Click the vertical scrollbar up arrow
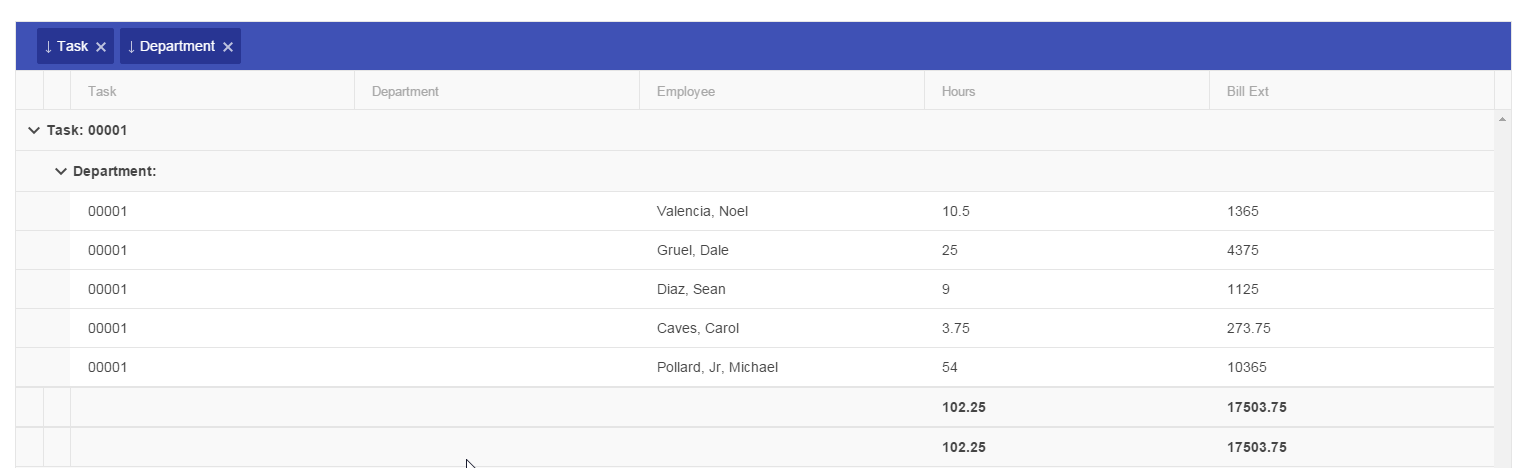The width and height of the screenshot is (1528, 468). click(1502, 120)
